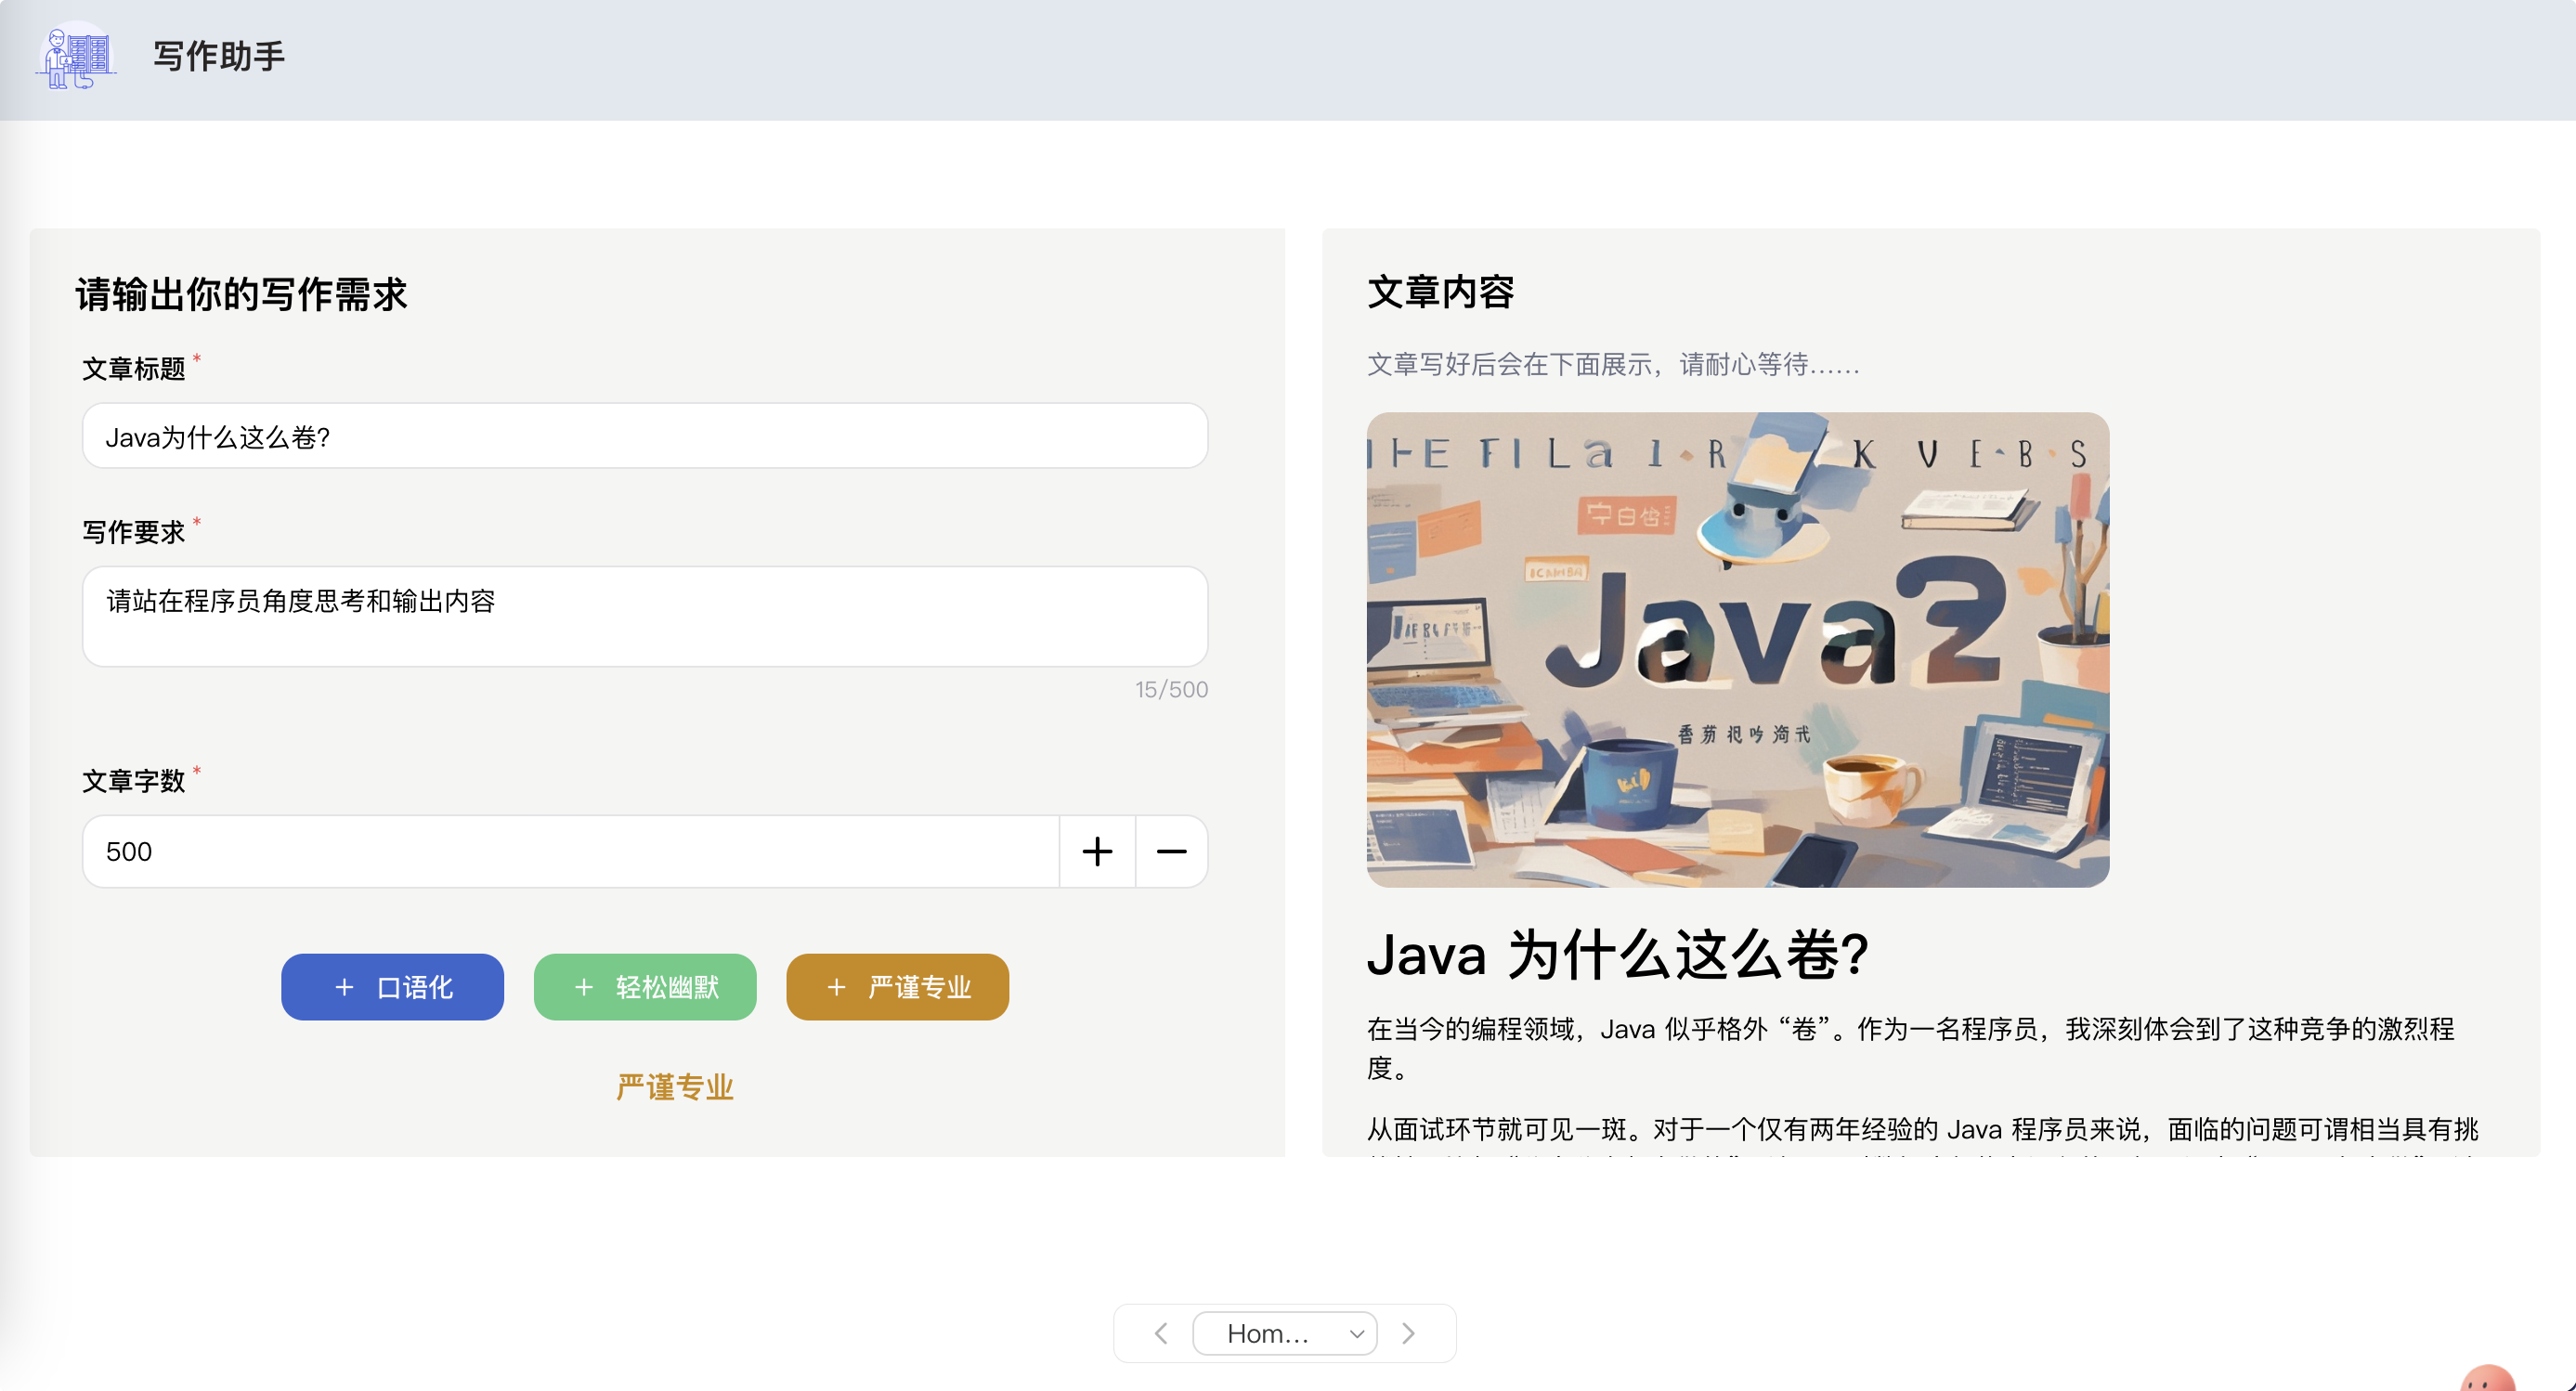
Task: Click the writing assistant logo icon
Action: 76,57
